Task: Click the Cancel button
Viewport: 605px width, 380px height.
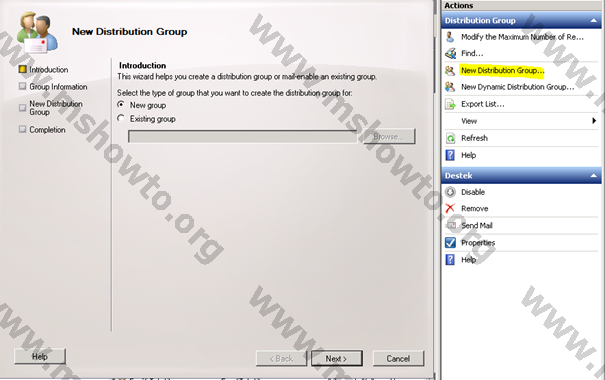Action: click(398, 358)
